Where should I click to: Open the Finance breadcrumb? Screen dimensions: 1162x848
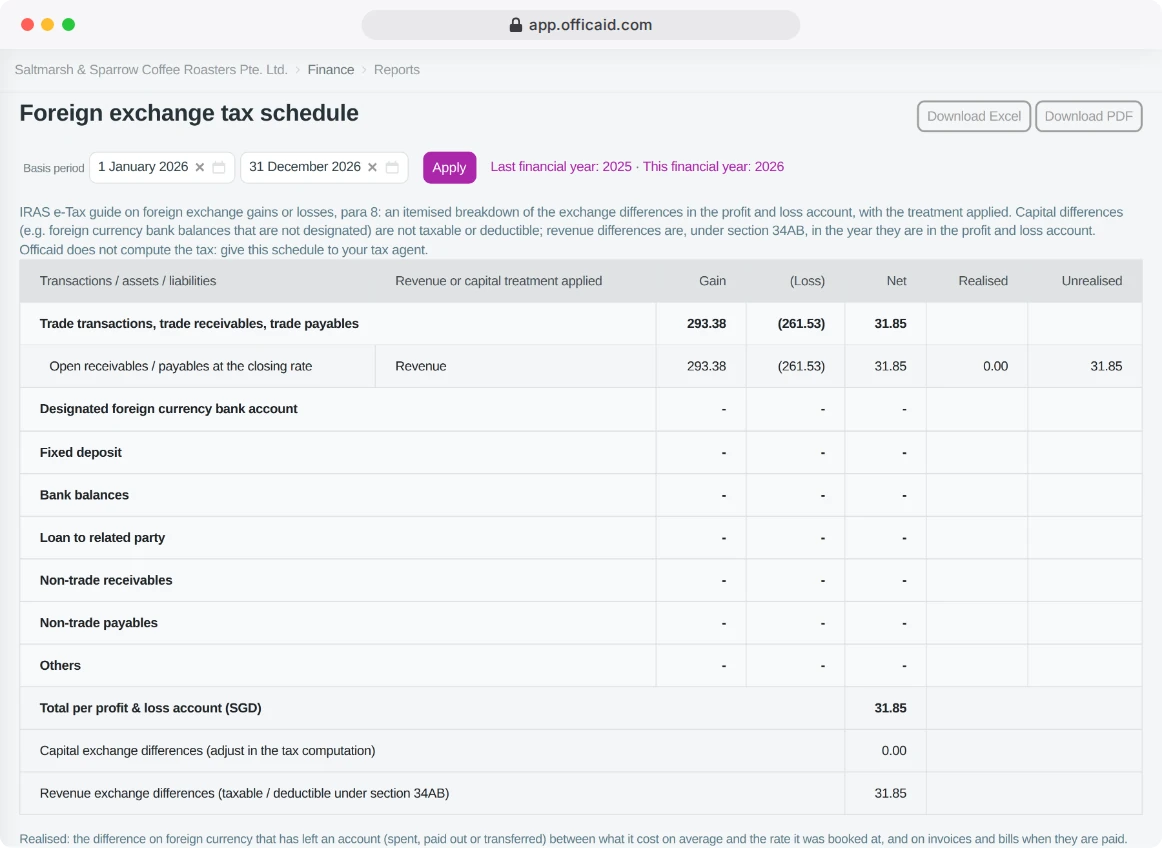pyautogui.click(x=331, y=70)
